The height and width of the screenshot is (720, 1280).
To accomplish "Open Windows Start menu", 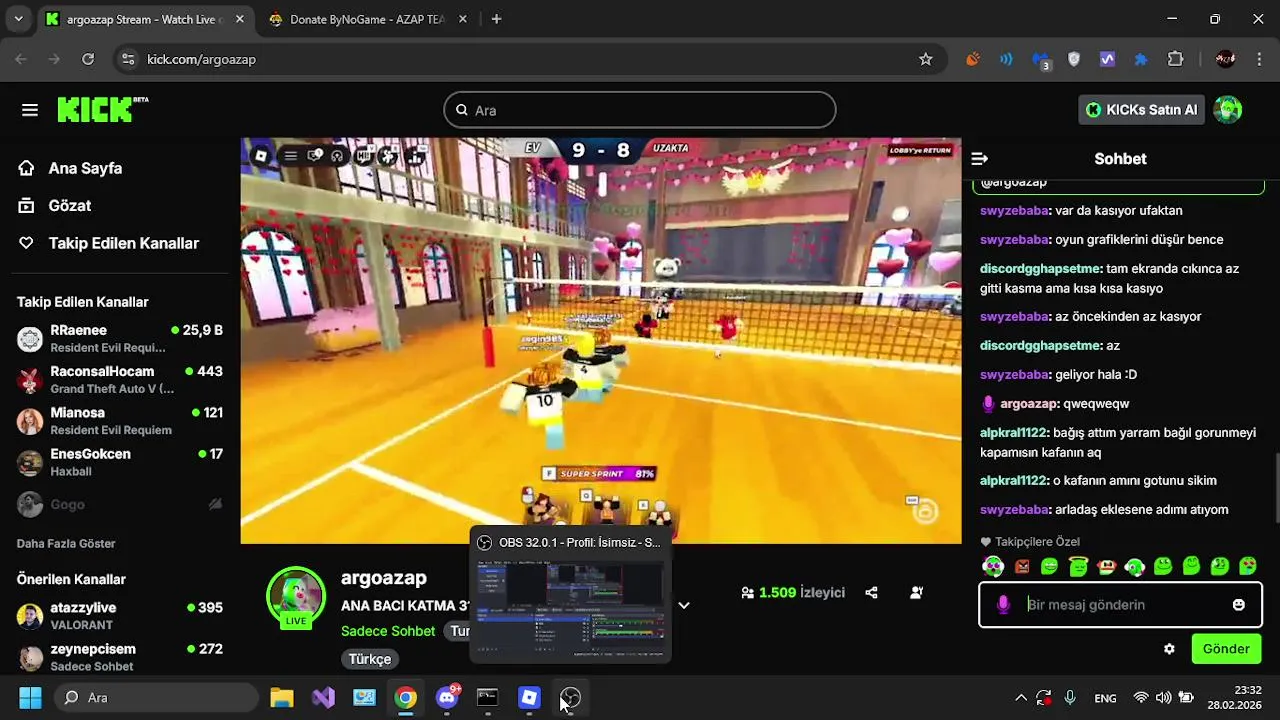I will [30, 698].
